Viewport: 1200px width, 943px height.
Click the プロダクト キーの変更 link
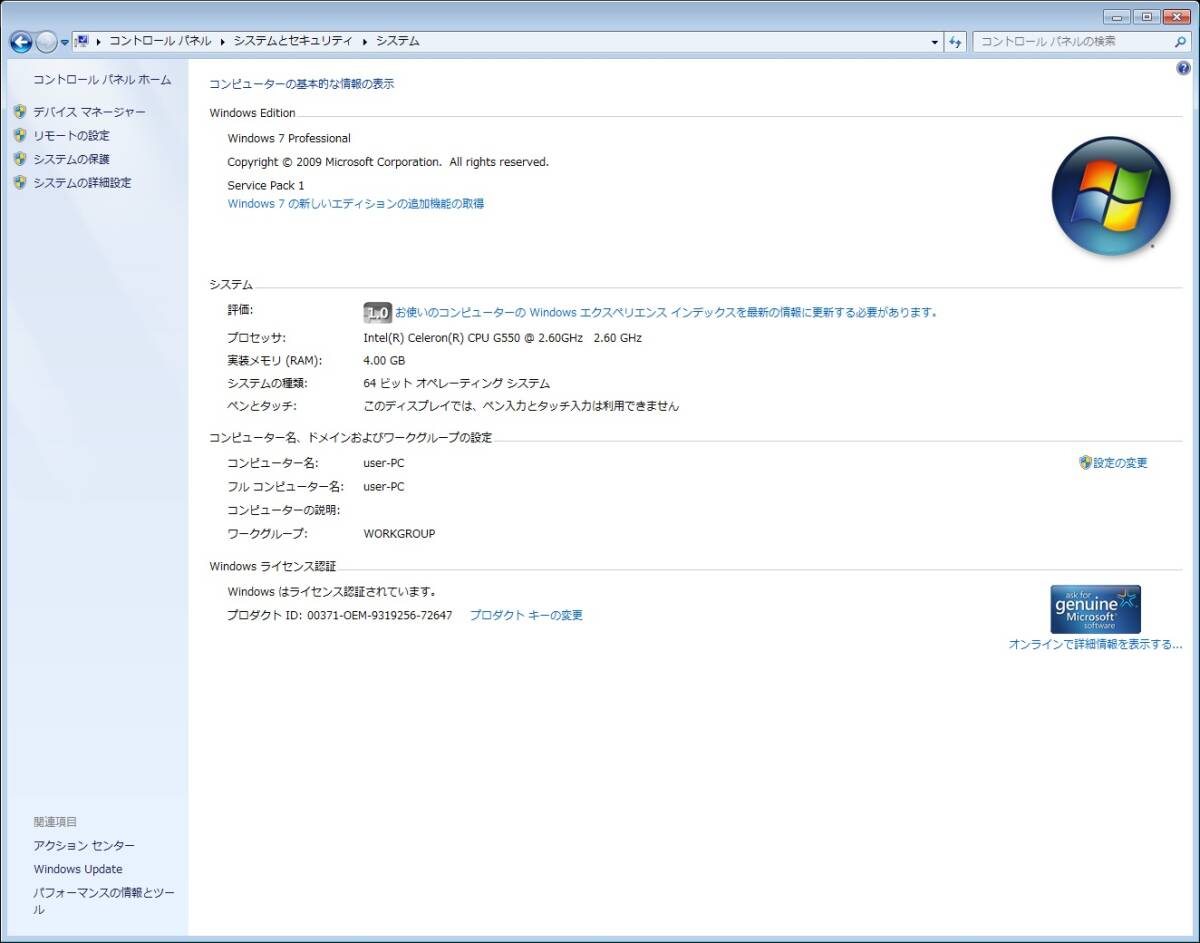click(x=526, y=615)
